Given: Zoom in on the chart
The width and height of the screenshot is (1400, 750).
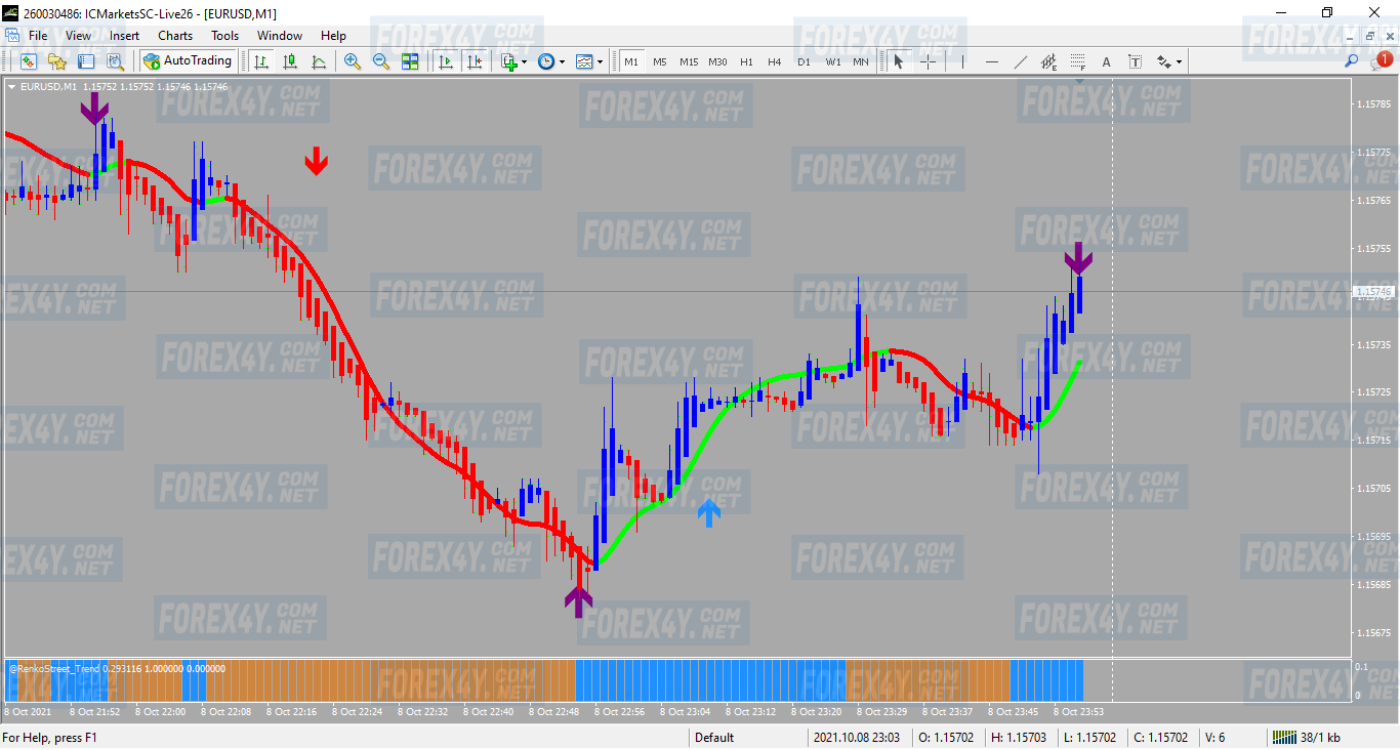Looking at the screenshot, I should [350, 61].
